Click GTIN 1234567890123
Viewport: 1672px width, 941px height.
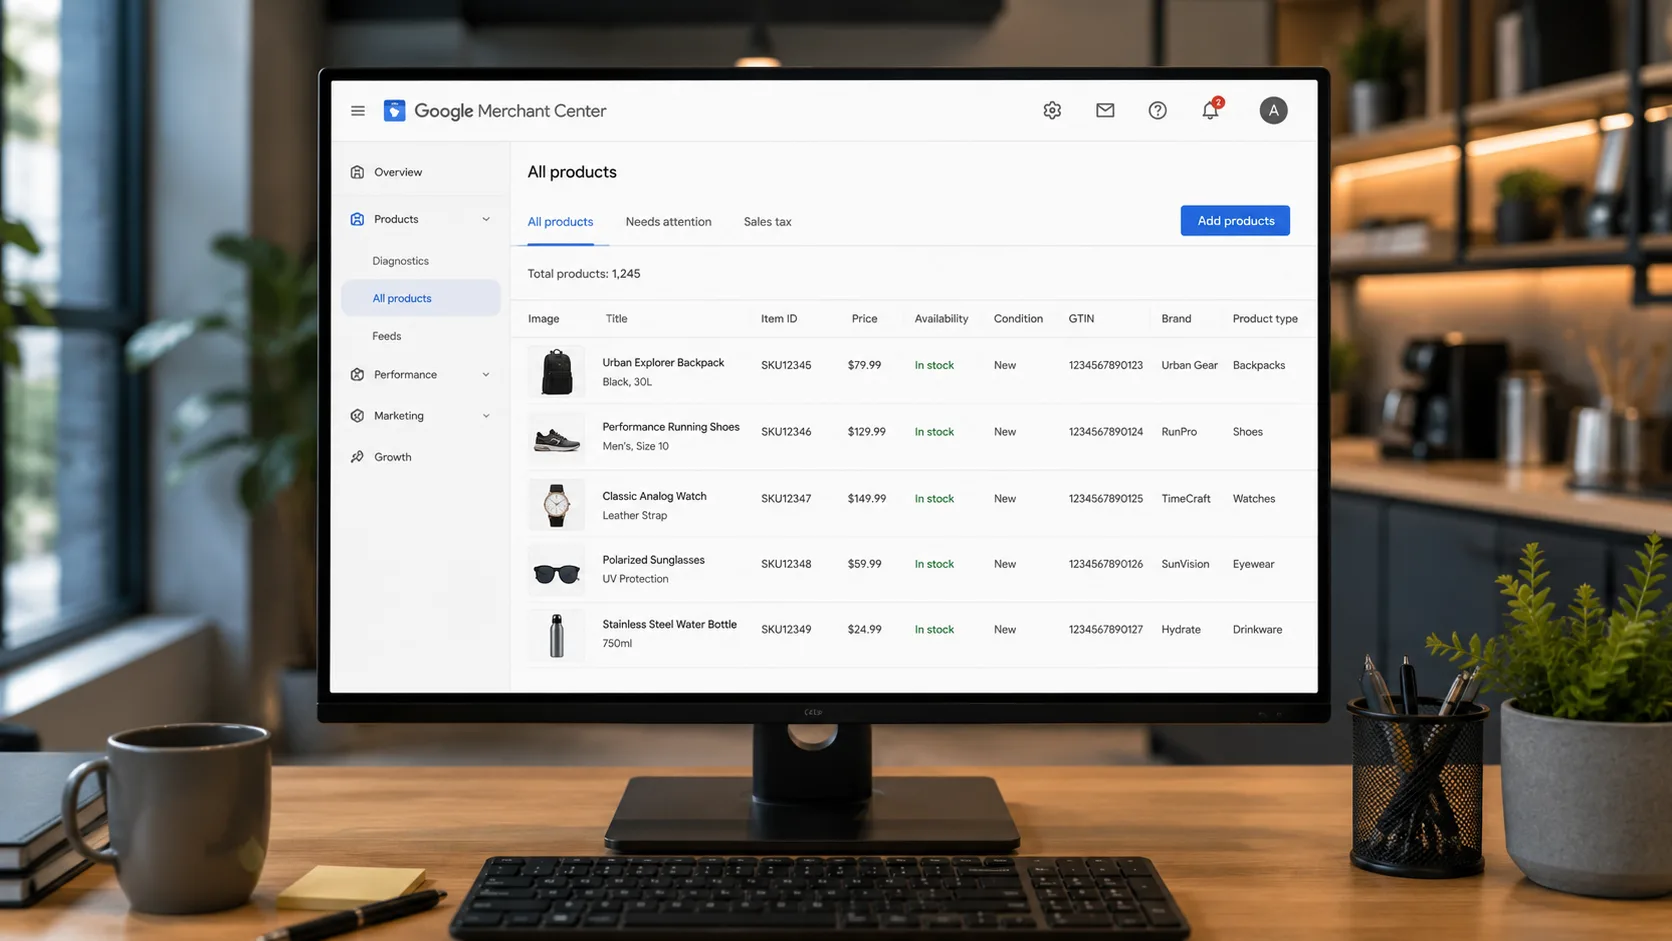pyautogui.click(x=1105, y=366)
